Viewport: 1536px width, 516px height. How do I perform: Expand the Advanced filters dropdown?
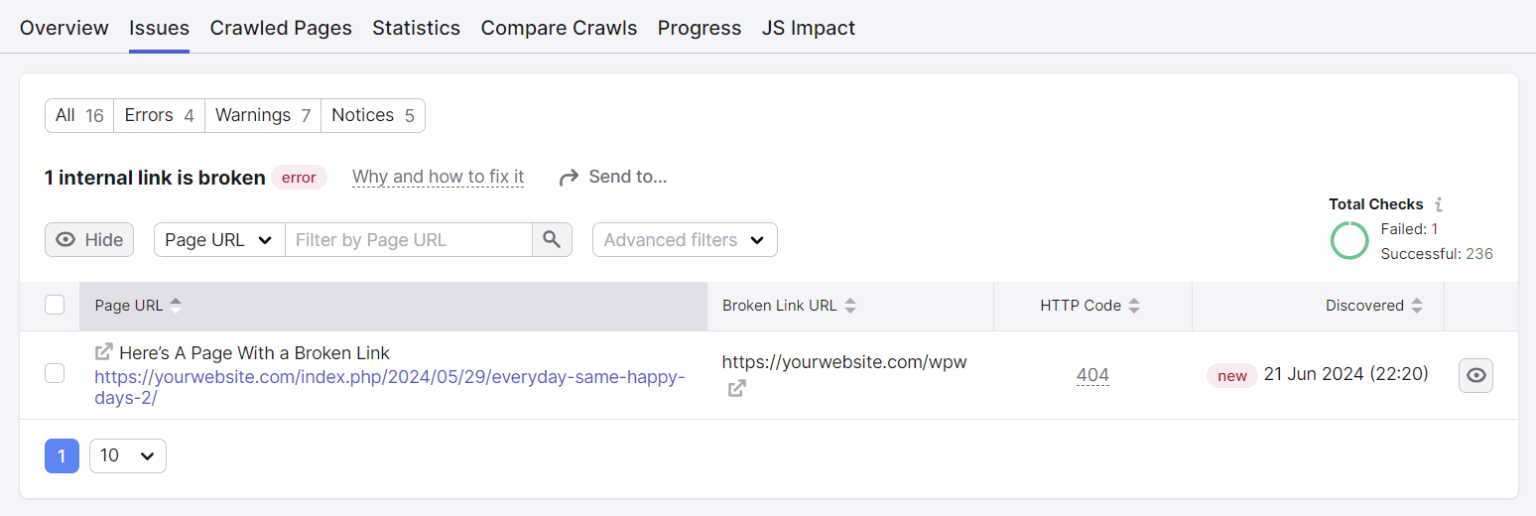click(x=685, y=240)
